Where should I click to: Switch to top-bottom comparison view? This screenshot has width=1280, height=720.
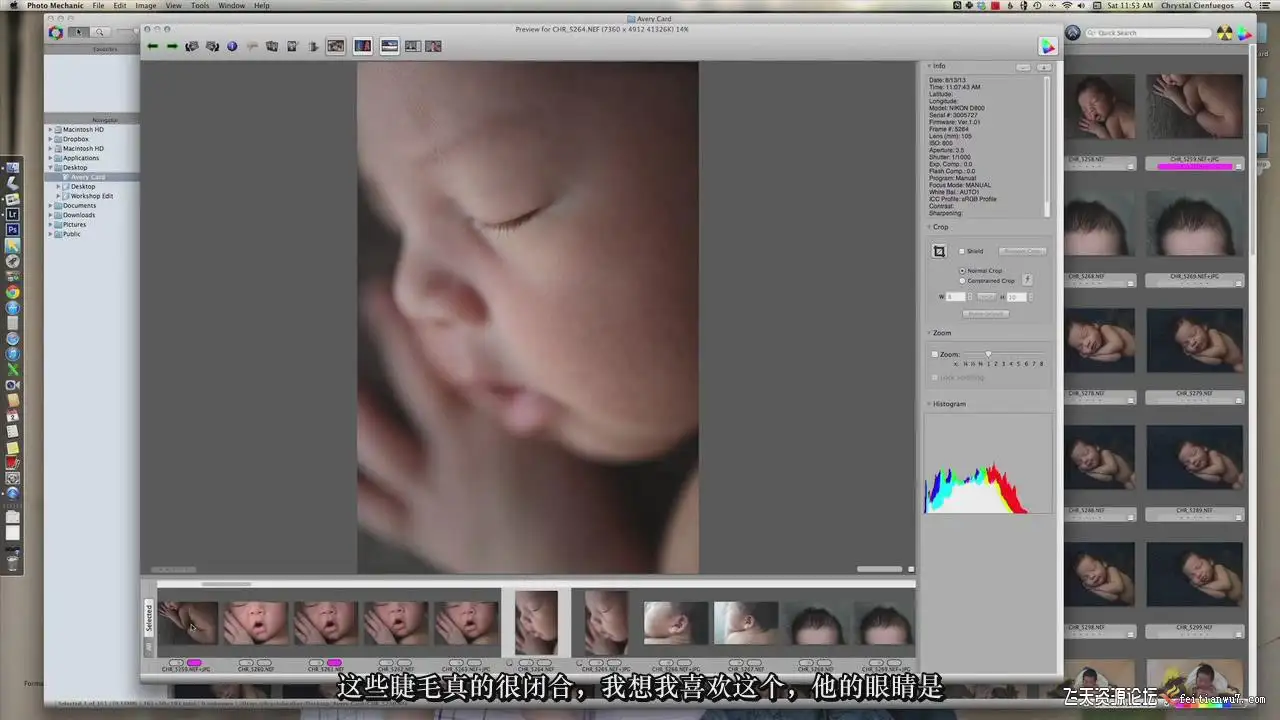tap(389, 46)
